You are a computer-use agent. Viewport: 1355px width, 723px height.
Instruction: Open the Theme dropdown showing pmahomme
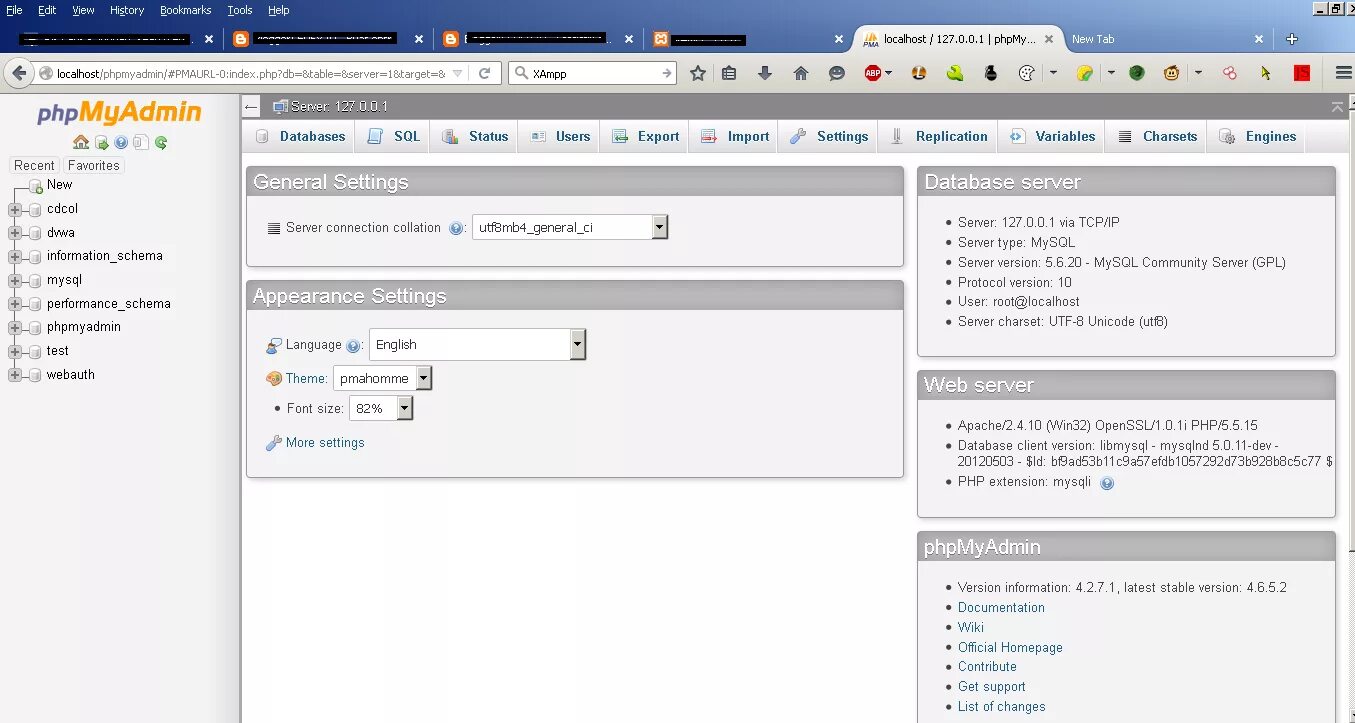(383, 379)
